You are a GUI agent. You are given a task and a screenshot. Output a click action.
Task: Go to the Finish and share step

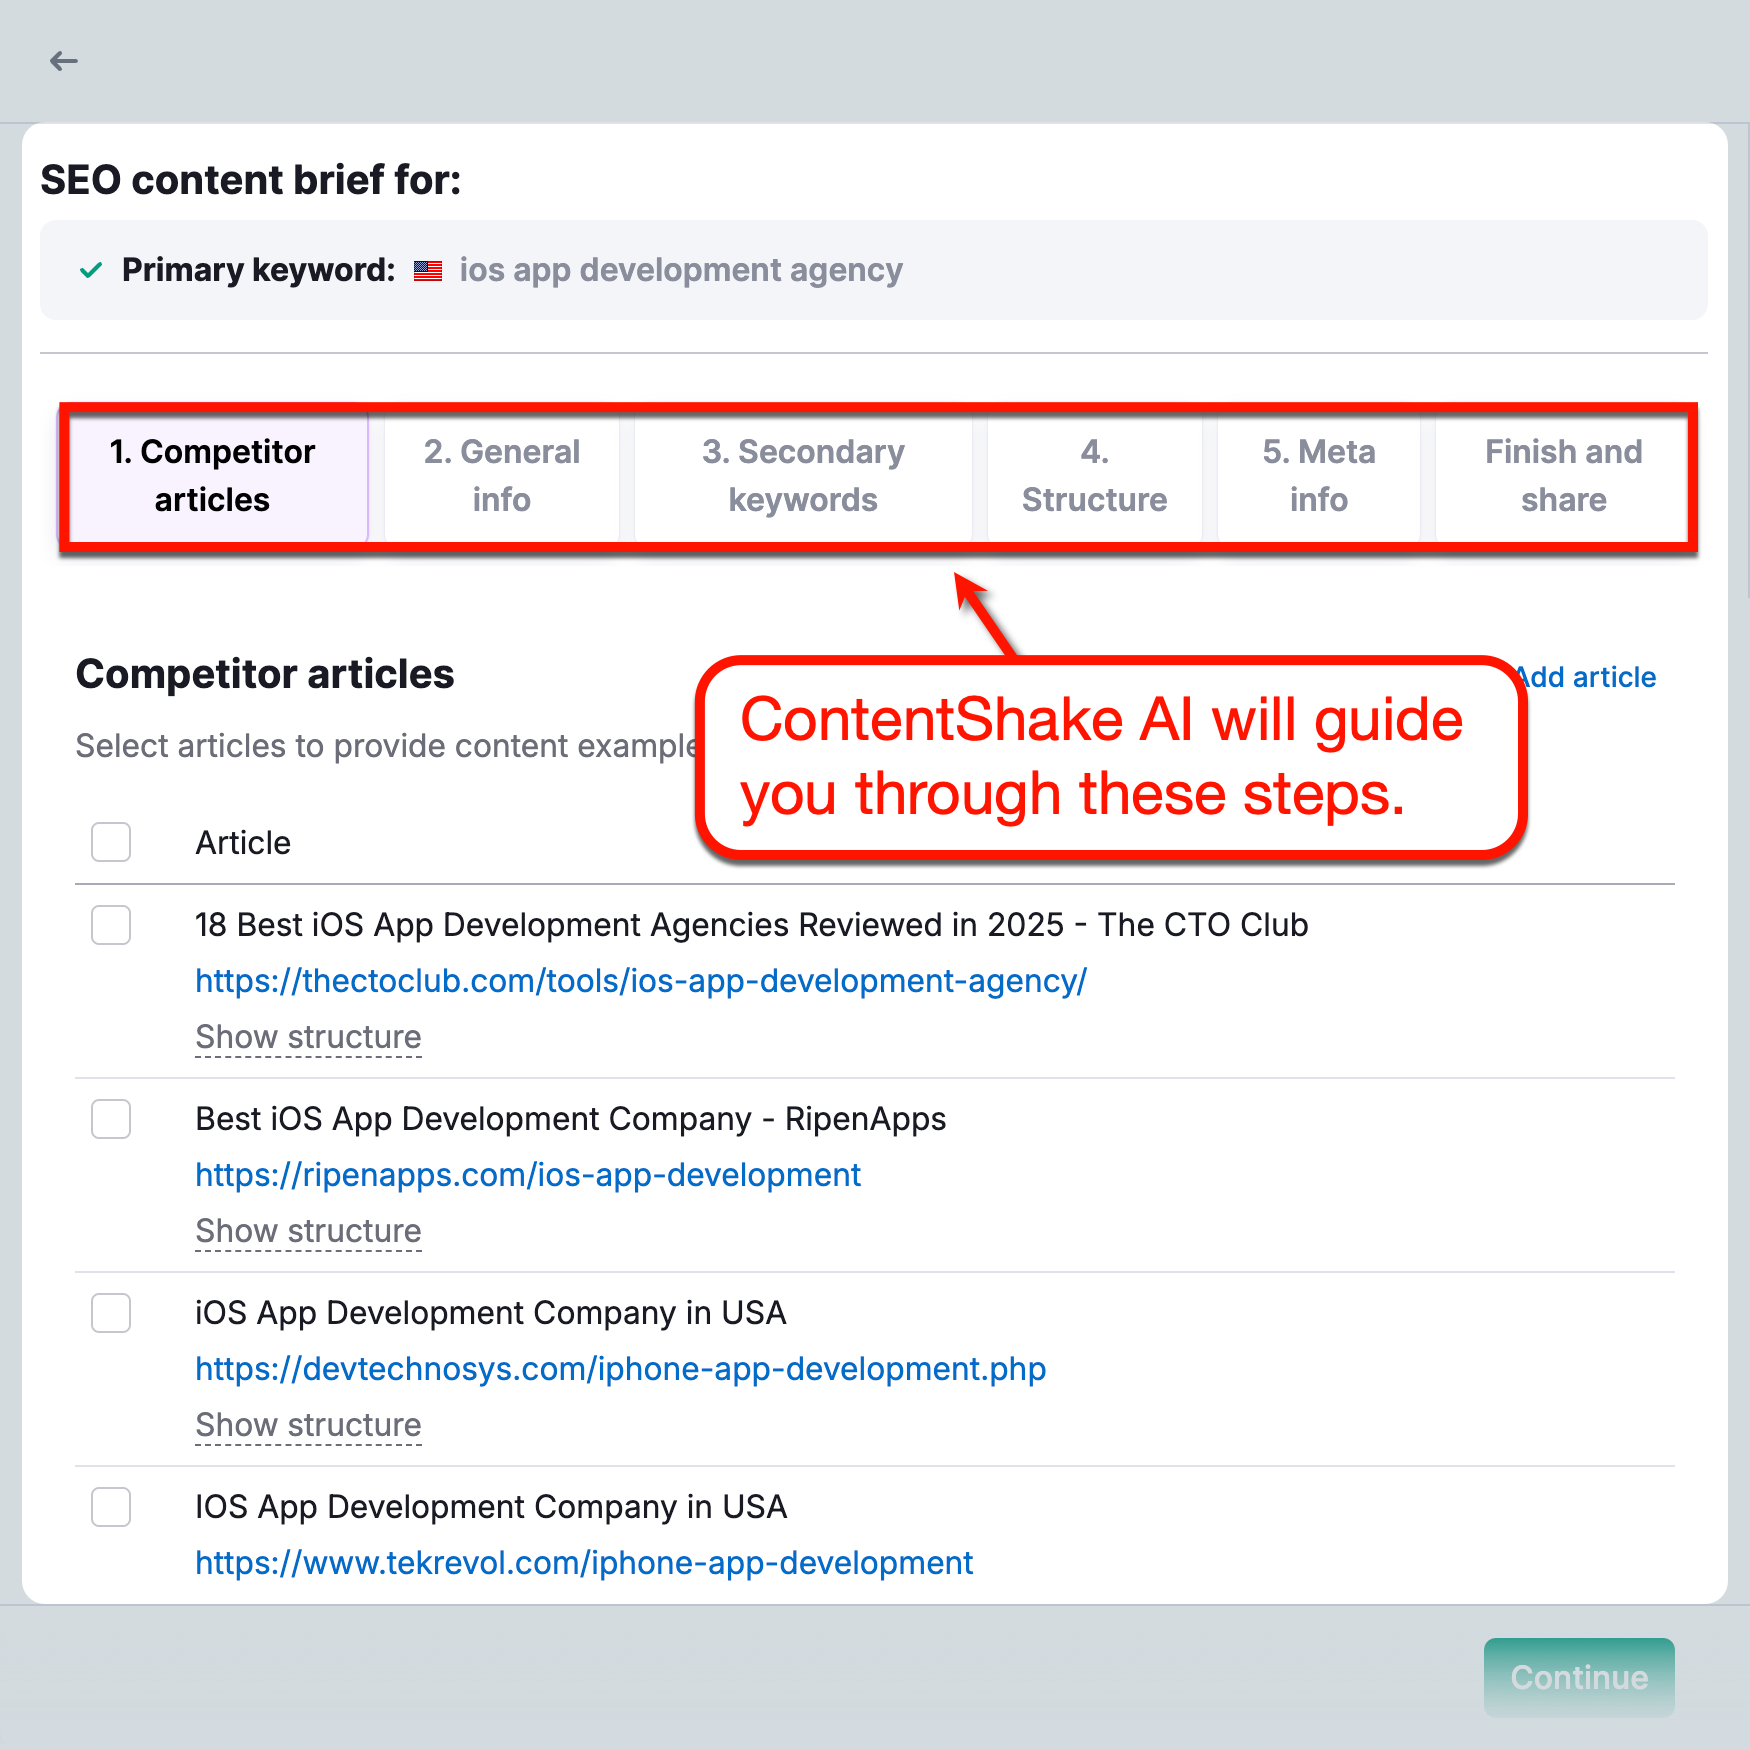coord(1563,476)
